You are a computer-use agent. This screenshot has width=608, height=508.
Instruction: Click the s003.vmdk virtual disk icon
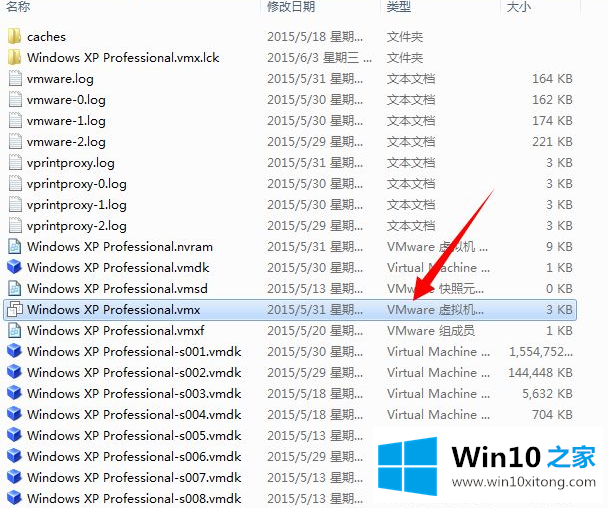(15, 393)
